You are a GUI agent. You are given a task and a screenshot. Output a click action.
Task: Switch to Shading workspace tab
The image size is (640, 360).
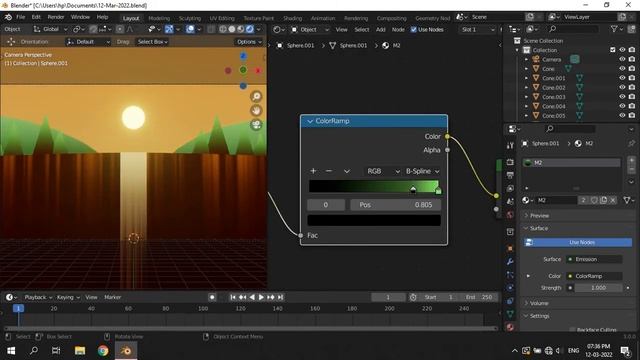tap(292, 18)
